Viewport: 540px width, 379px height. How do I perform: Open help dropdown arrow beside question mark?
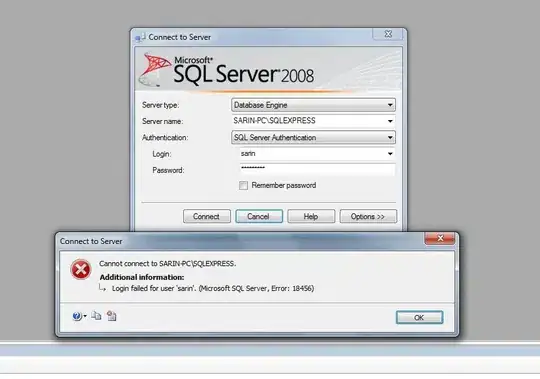[x=85, y=316]
